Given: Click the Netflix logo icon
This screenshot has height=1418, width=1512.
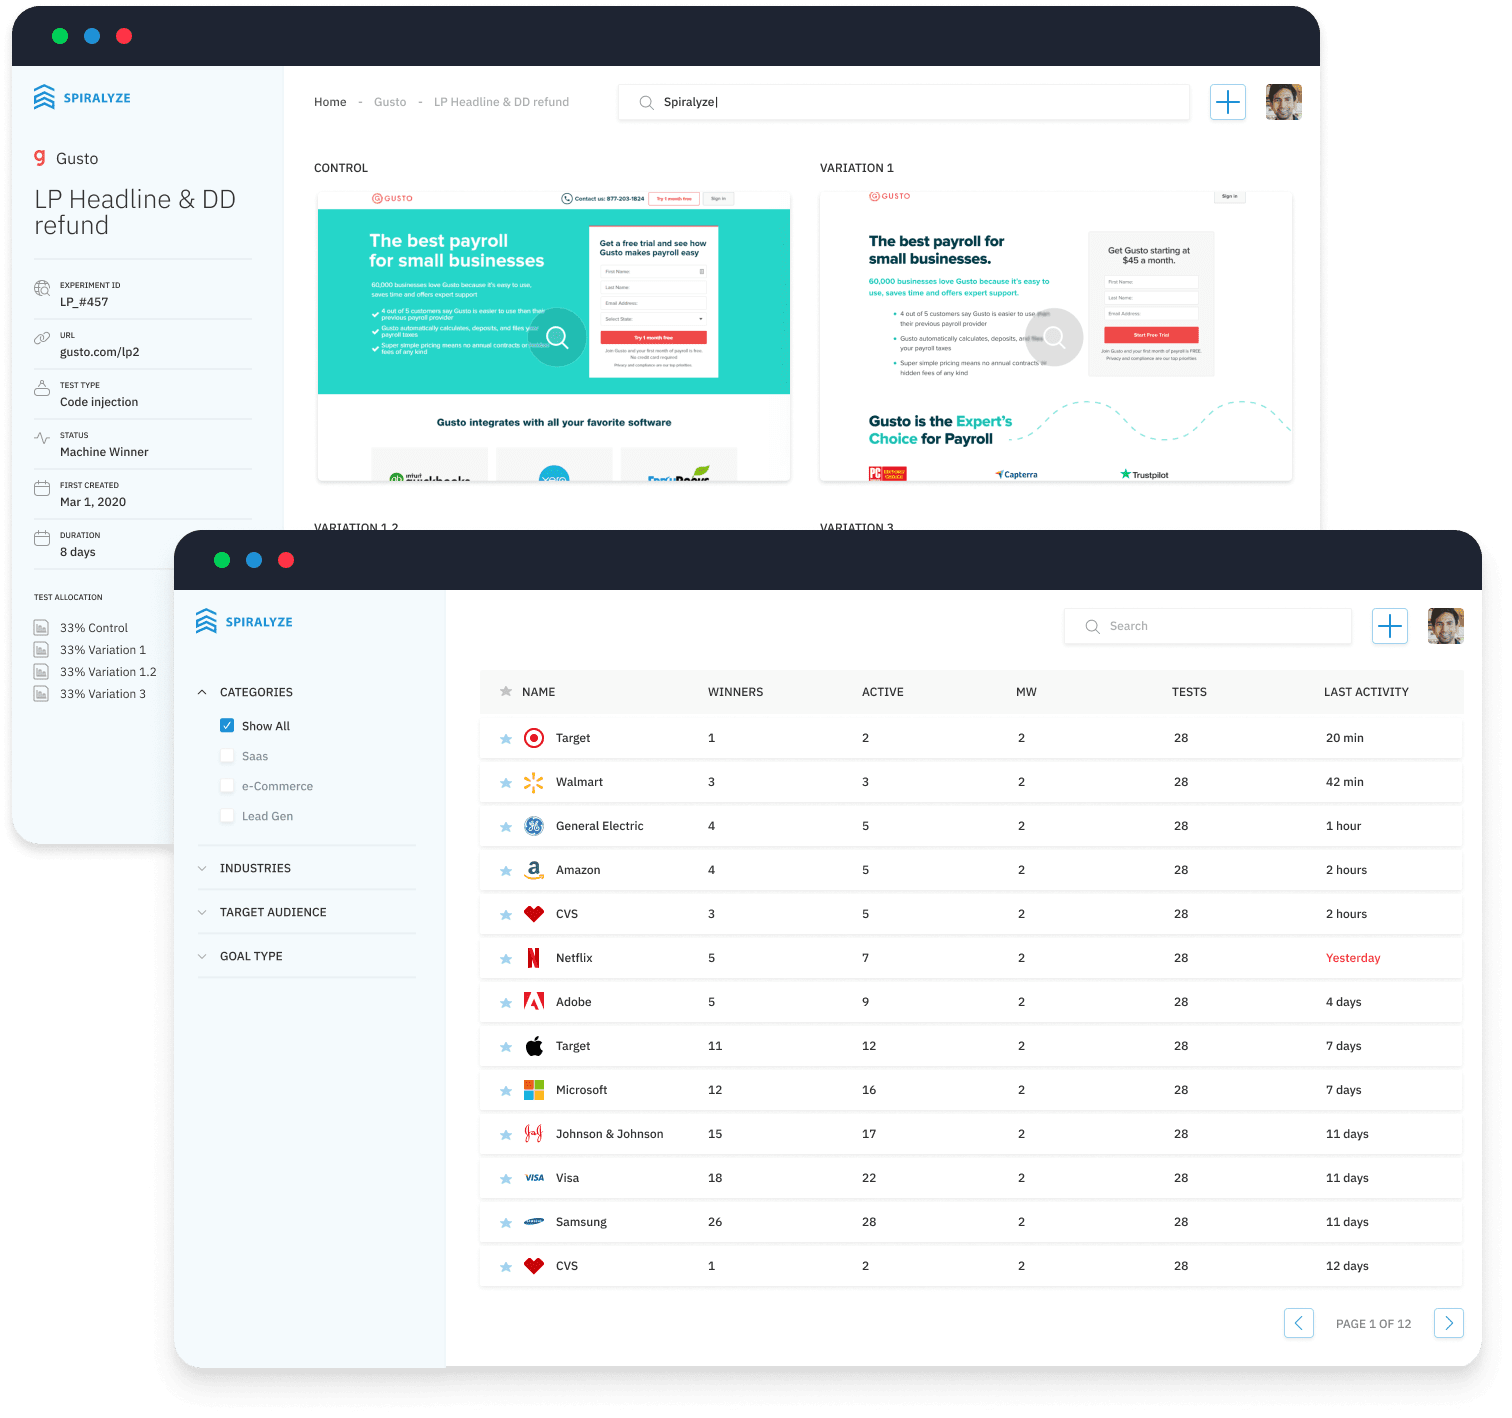Looking at the screenshot, I should point(534,958).
